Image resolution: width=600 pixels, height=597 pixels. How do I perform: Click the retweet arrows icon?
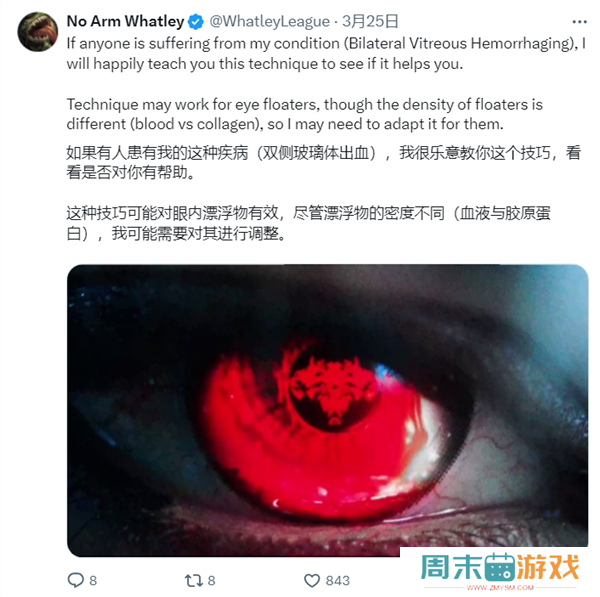(194, 580)
